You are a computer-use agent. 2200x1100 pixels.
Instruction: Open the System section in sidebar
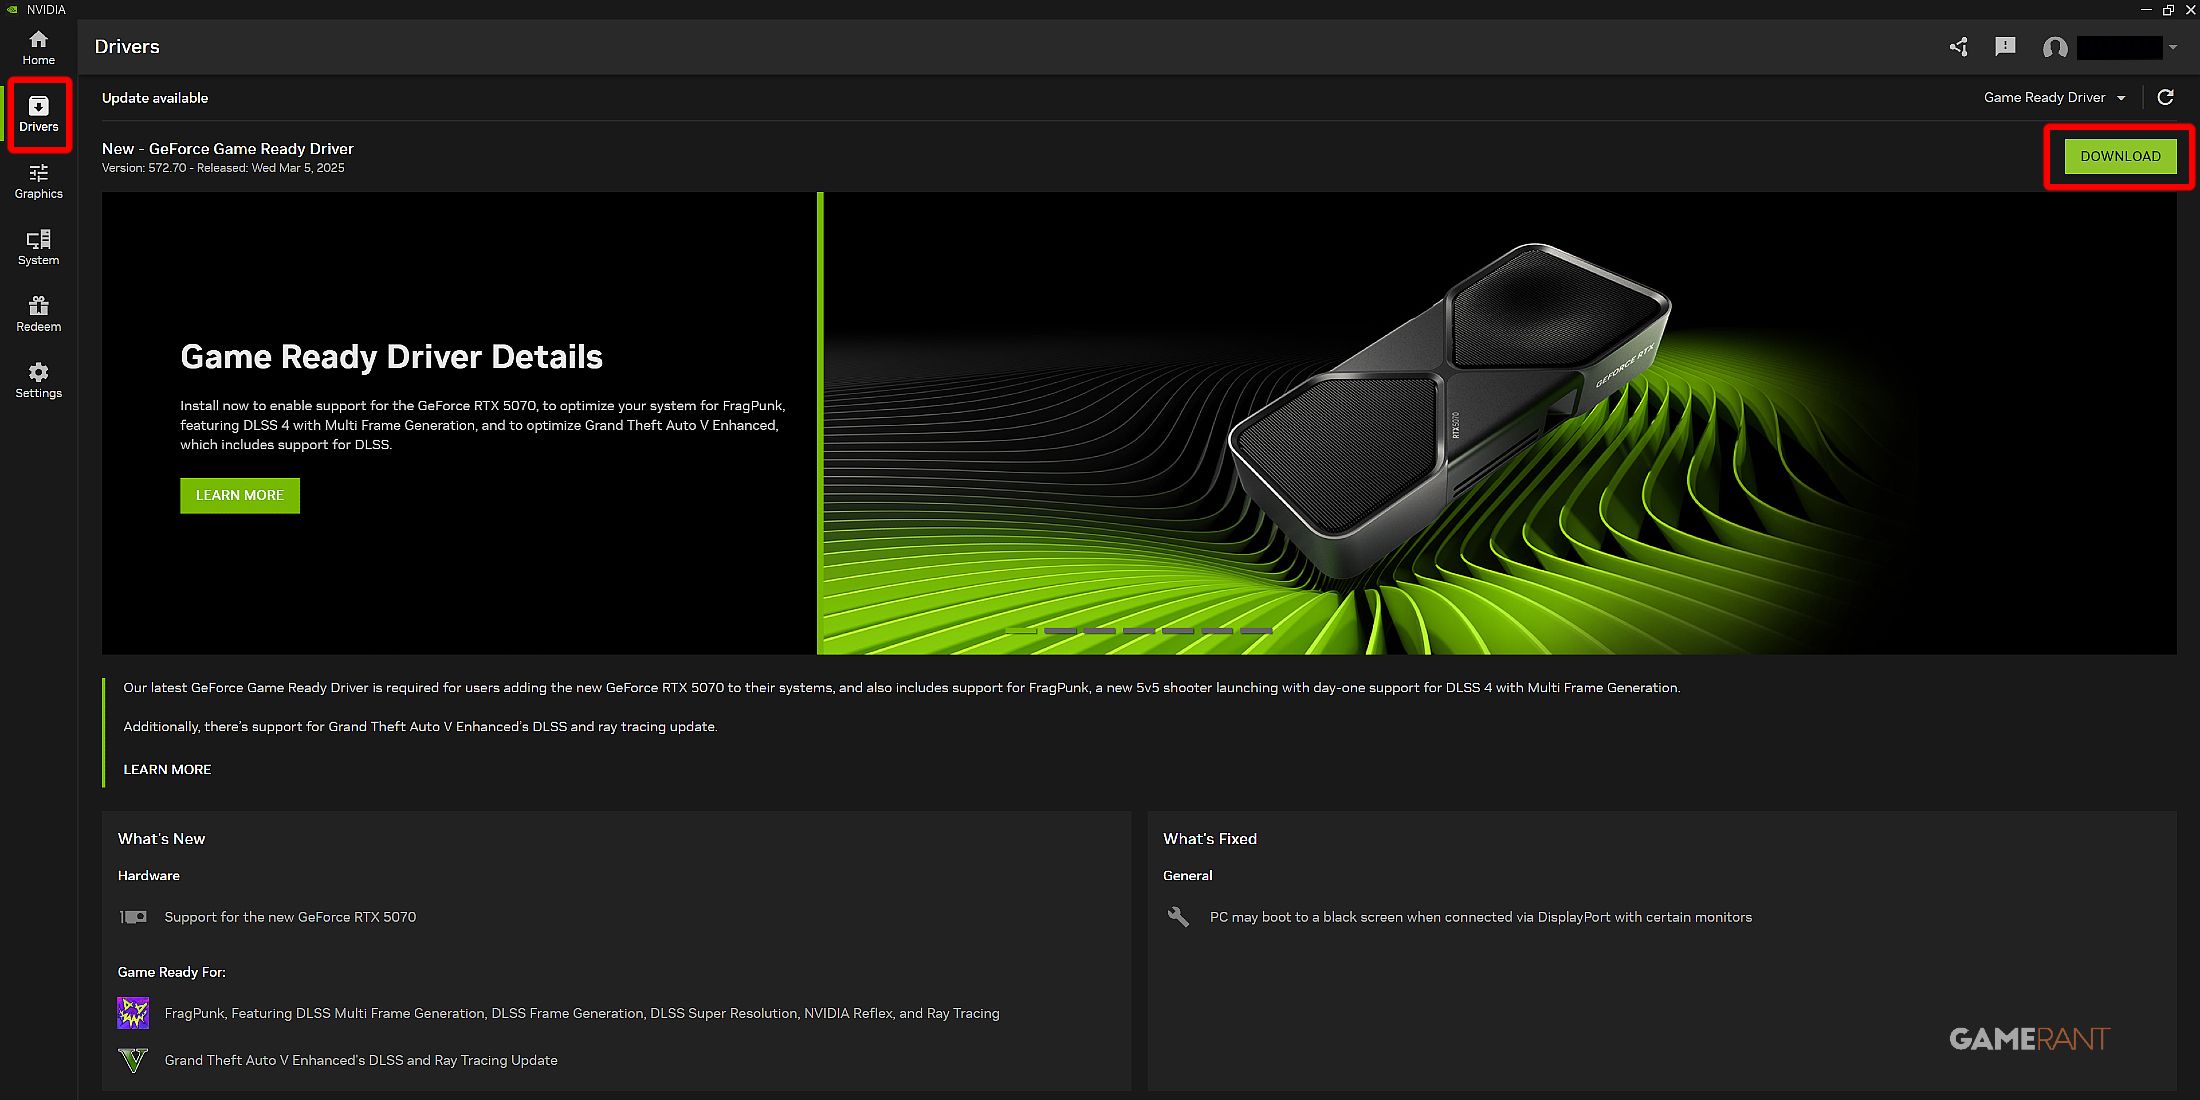click(x=38, y=247)
